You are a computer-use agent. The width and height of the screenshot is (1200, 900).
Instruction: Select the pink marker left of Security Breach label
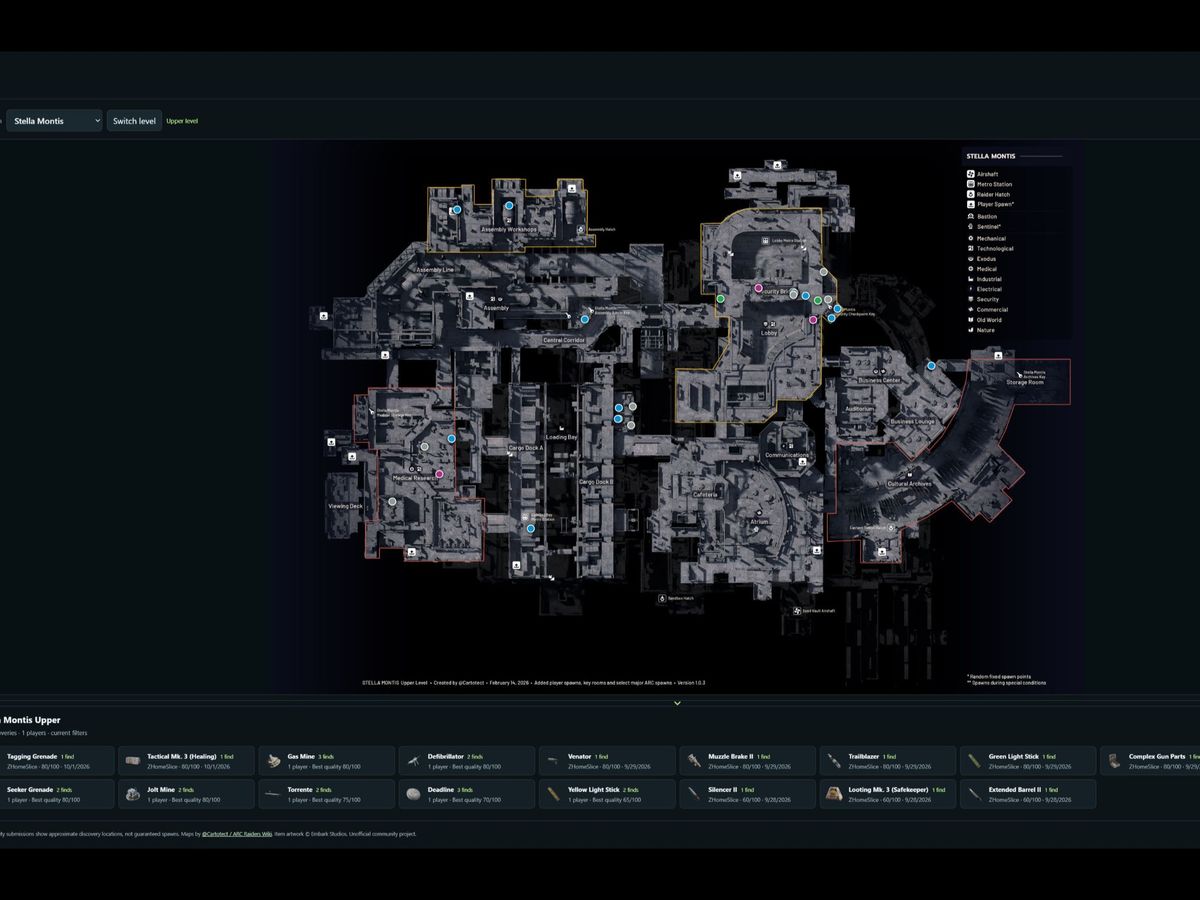tap(758, 288)
